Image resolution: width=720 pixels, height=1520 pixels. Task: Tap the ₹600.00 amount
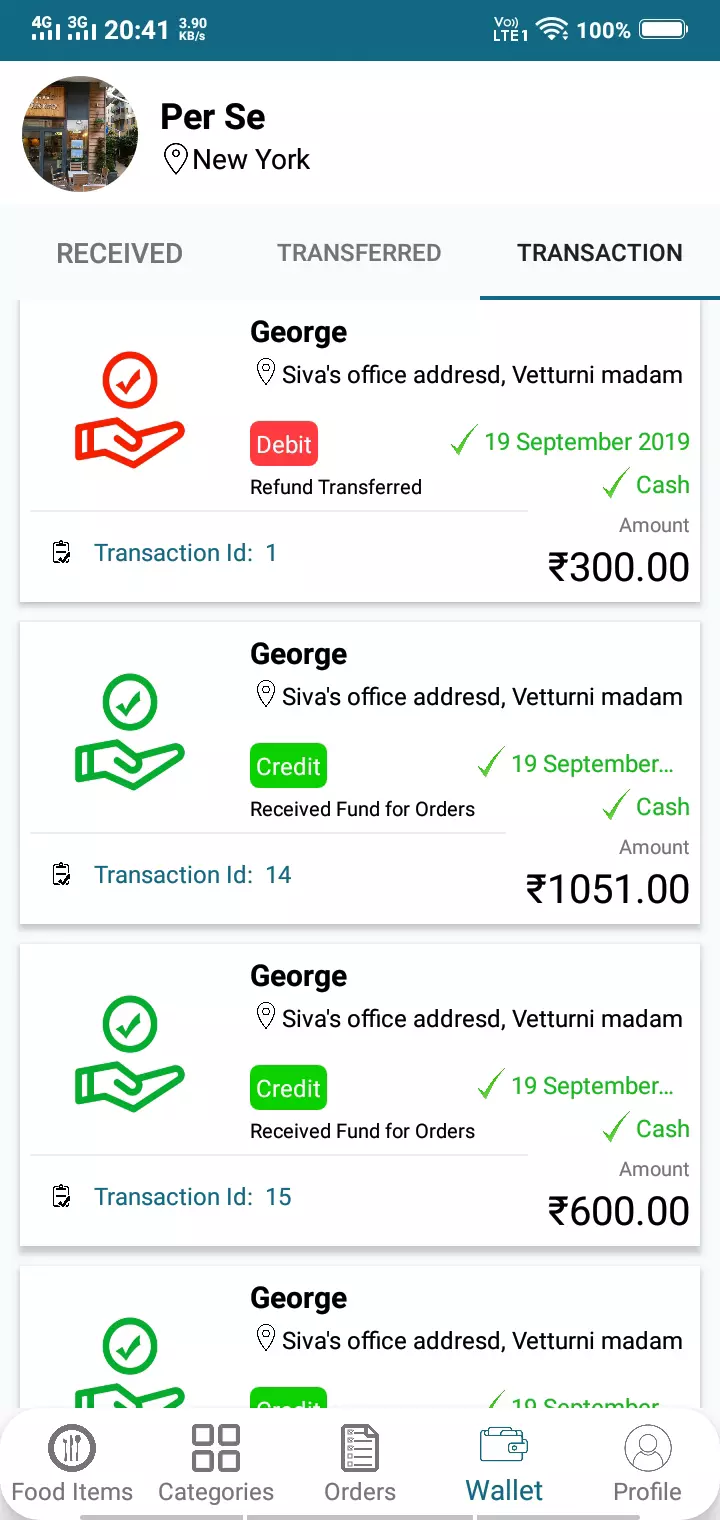619,1211
